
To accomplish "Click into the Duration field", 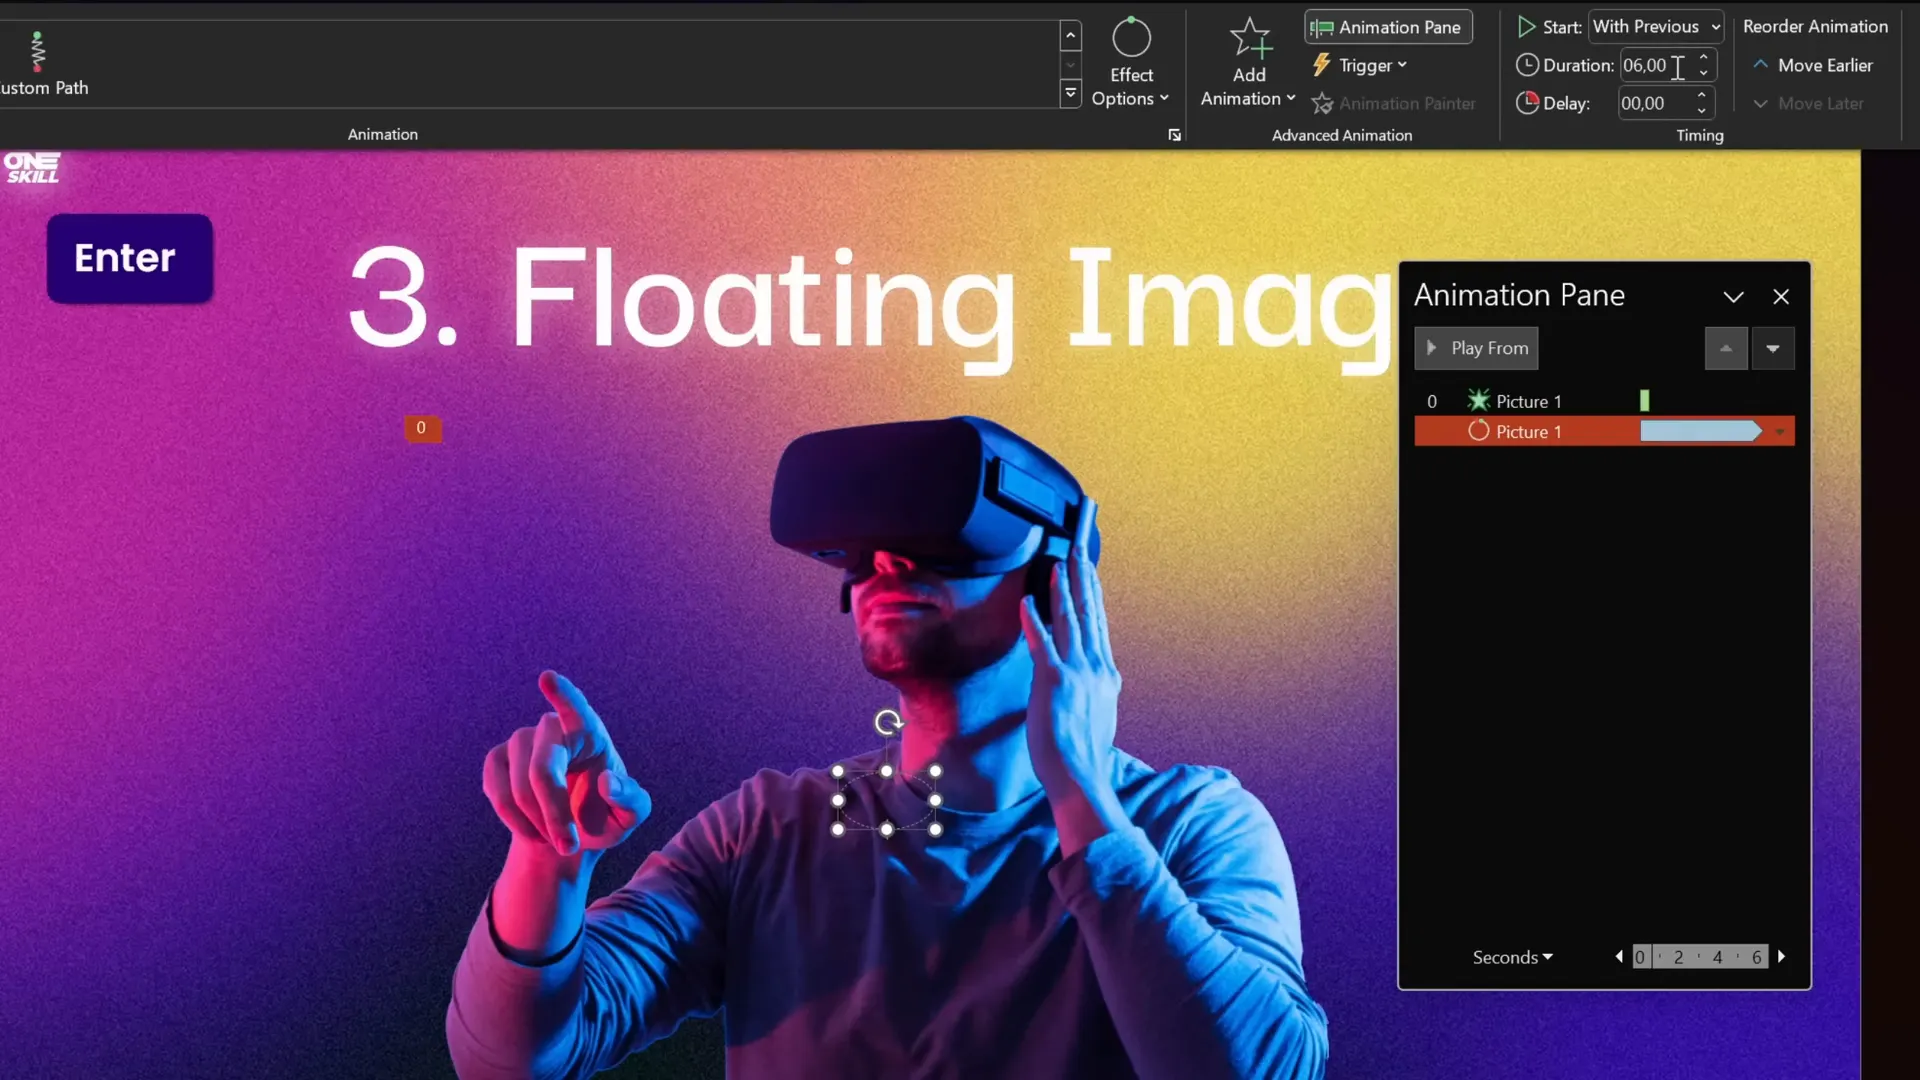I will [1655, 65].
